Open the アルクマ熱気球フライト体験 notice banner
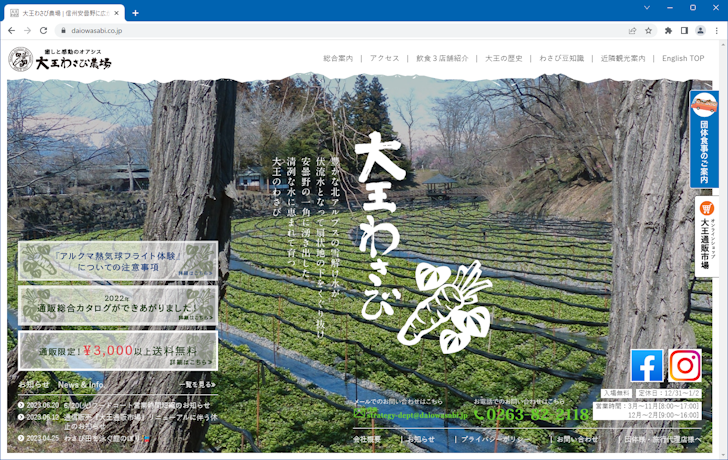 (118, 261)
